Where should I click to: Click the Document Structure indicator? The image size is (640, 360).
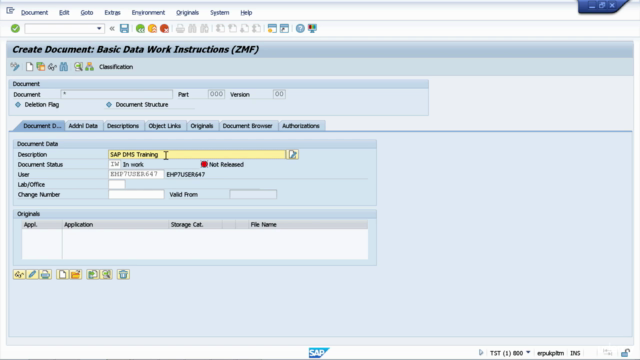click(109, 104)
